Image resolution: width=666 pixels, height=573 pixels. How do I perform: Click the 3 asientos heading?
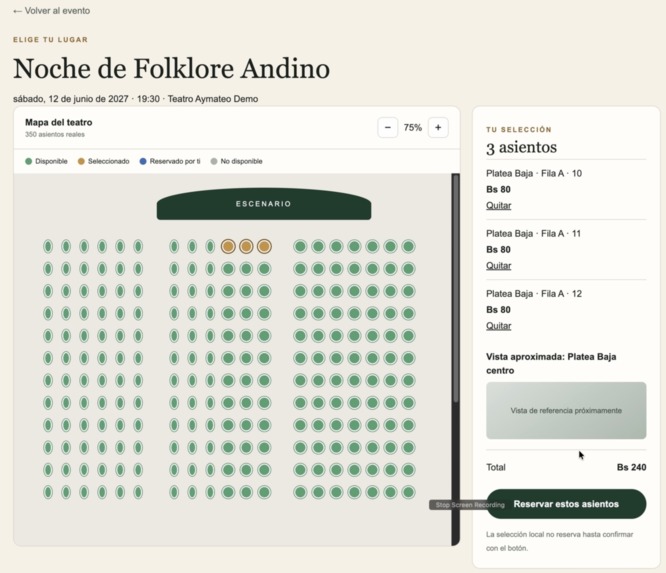pos(522,147)
